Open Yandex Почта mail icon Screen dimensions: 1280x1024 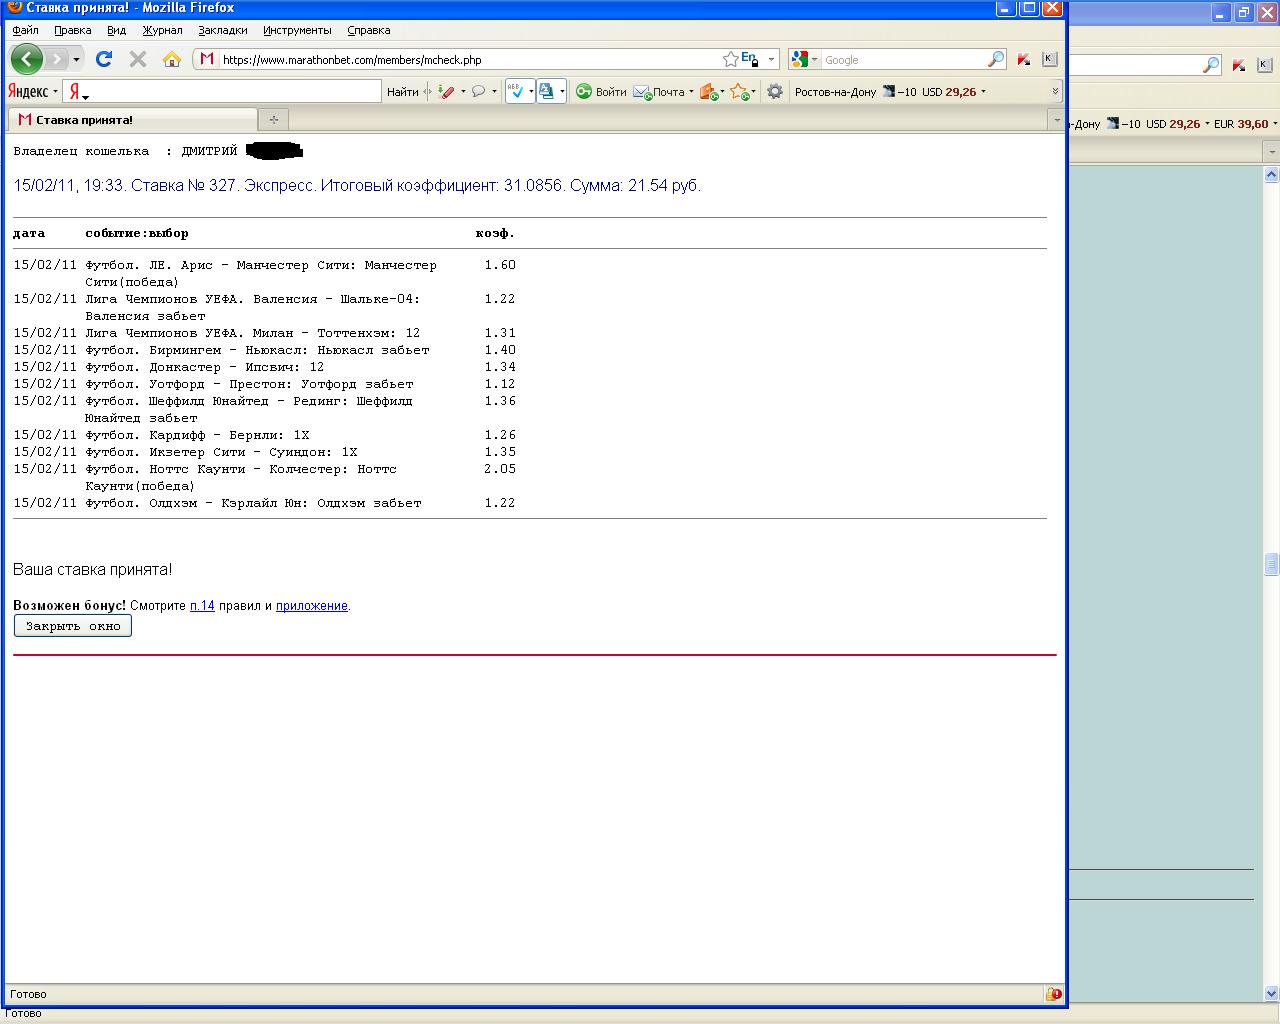[642, 92]
